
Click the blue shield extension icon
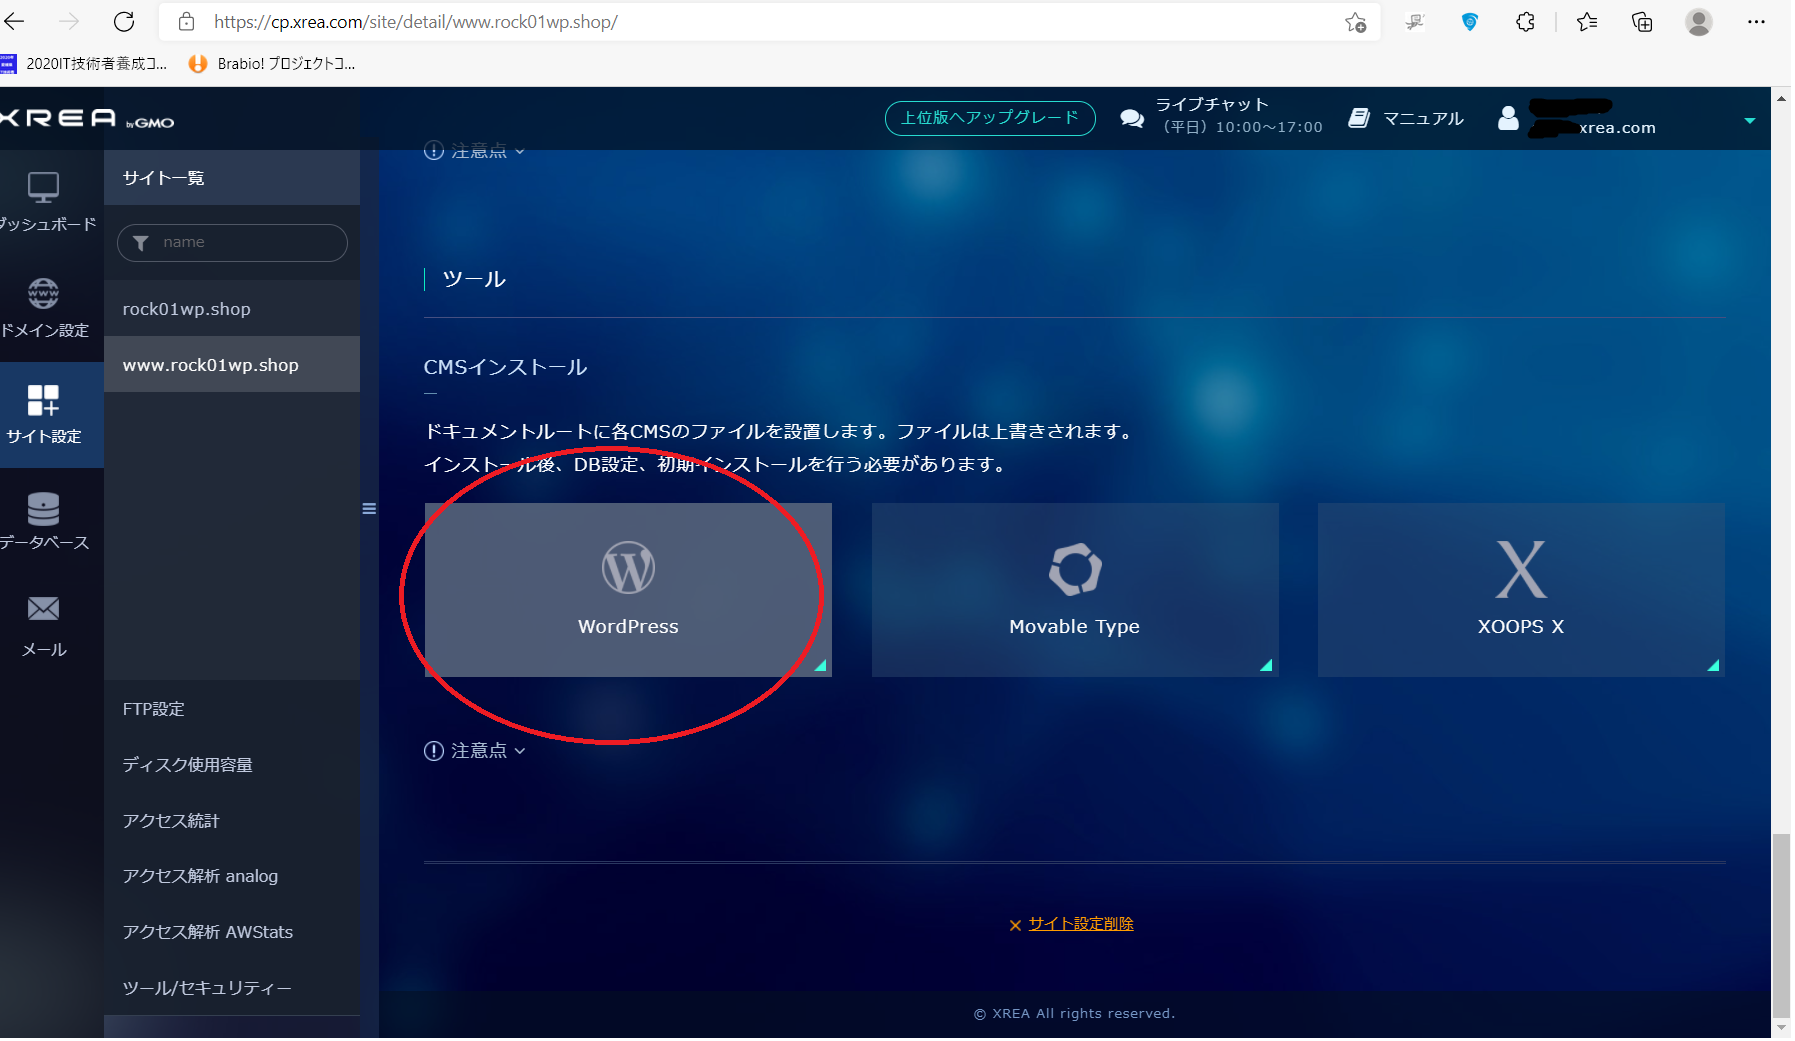coord(1470,22)
